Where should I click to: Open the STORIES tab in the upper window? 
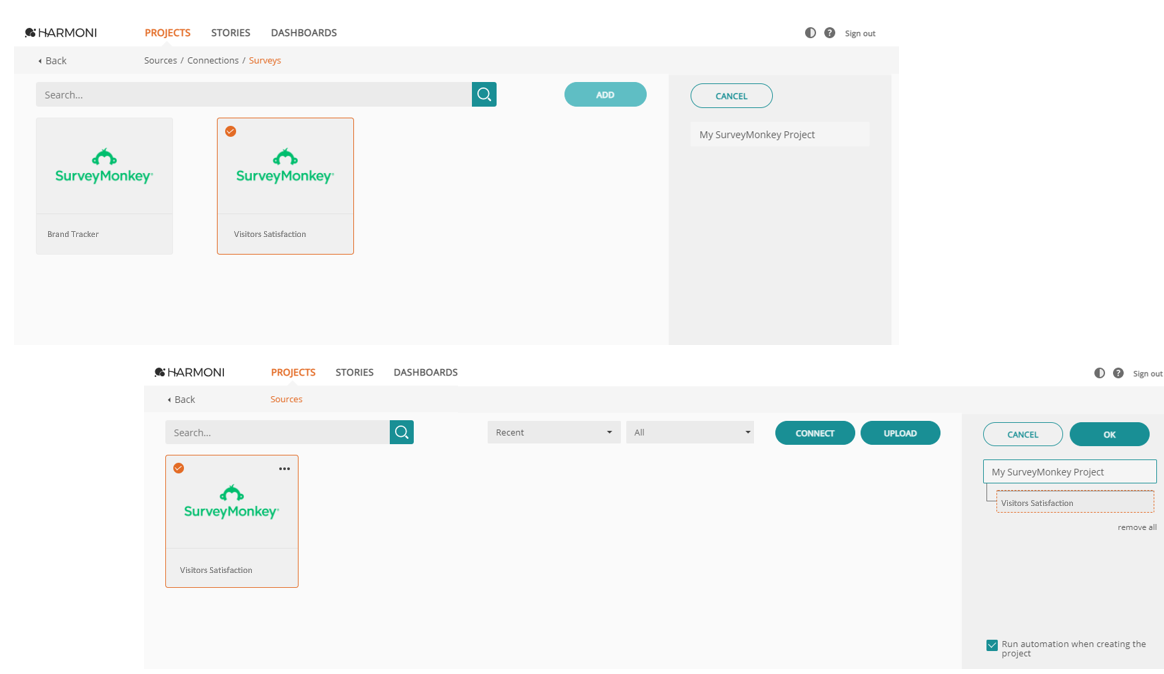point(231,33)
